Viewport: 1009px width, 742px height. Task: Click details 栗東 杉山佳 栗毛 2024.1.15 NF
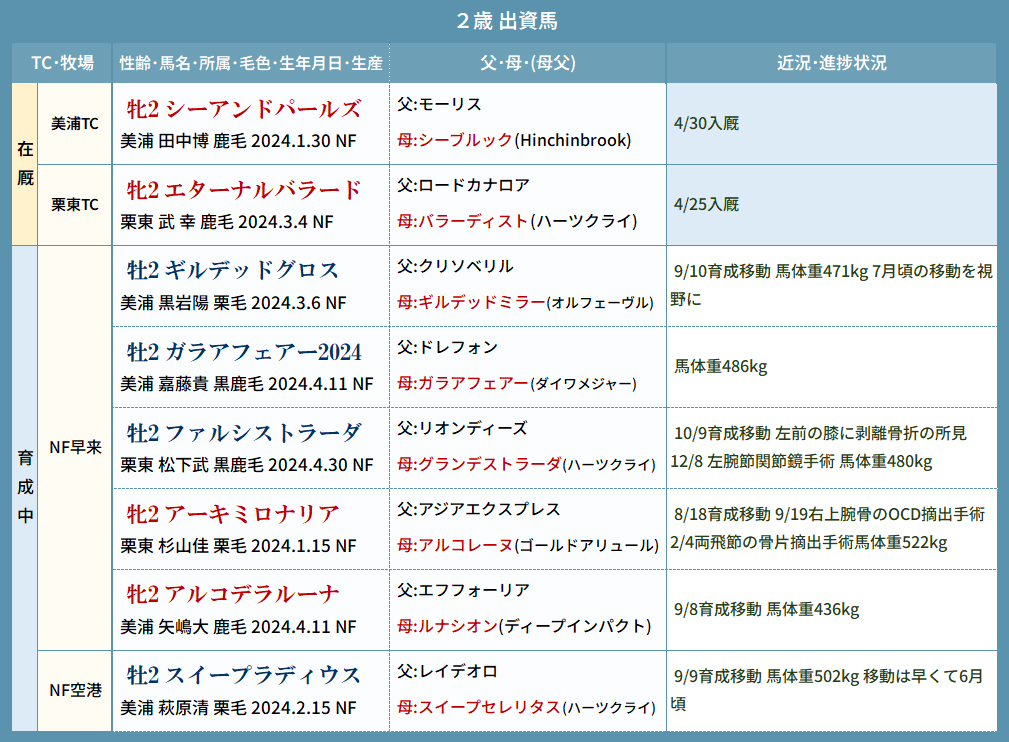(x=238, y=546)
